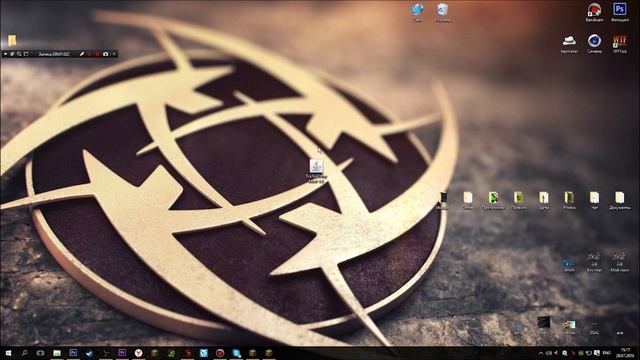Open Skype from the taskbar
This screenshot has height=360, width=640.
coord(236,353)
